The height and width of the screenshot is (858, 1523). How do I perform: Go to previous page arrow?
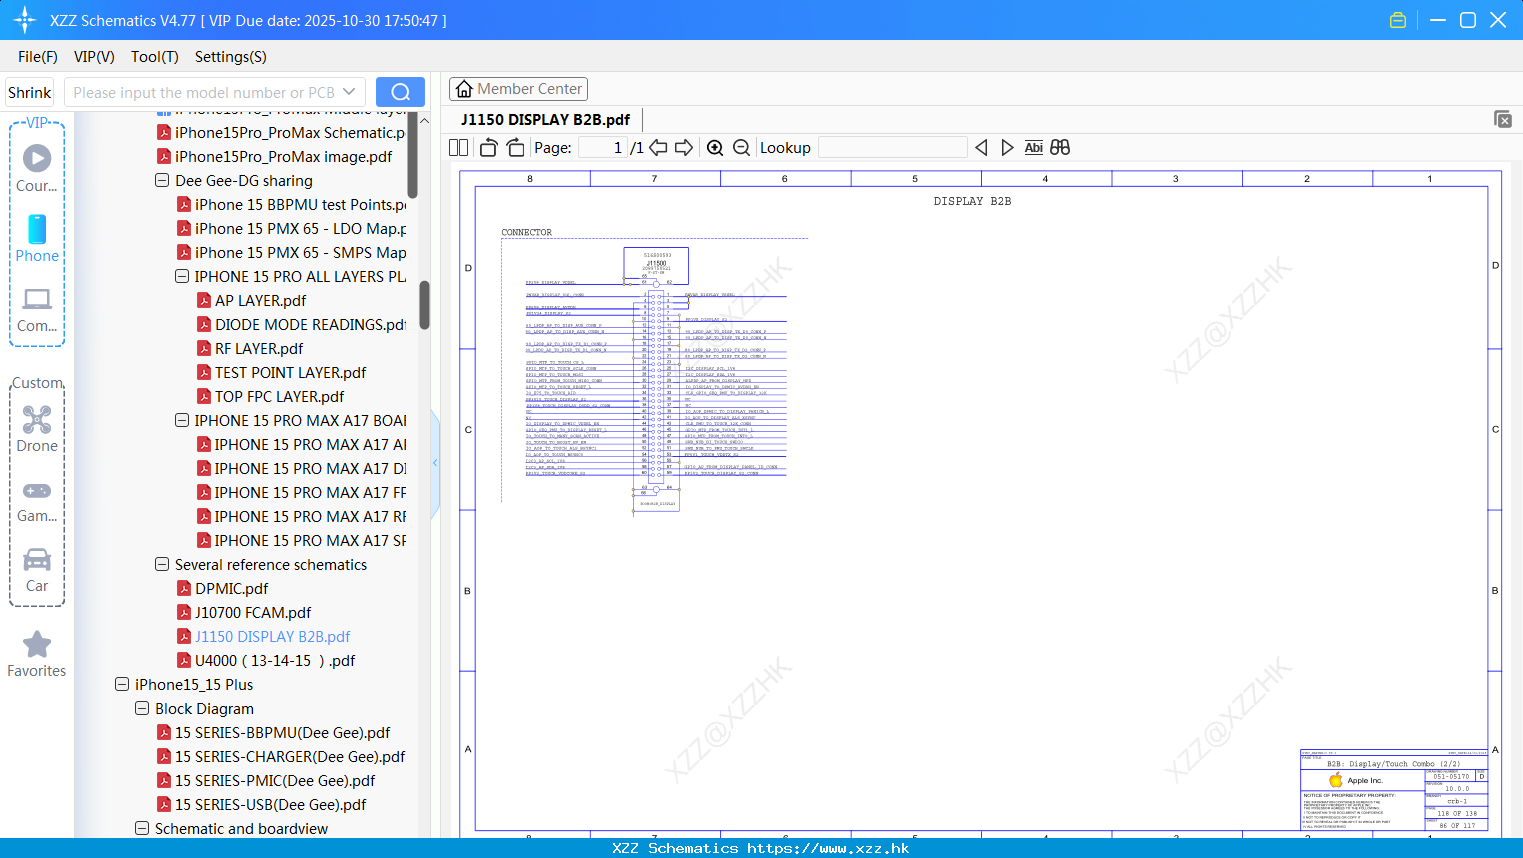tap(658, 147)
